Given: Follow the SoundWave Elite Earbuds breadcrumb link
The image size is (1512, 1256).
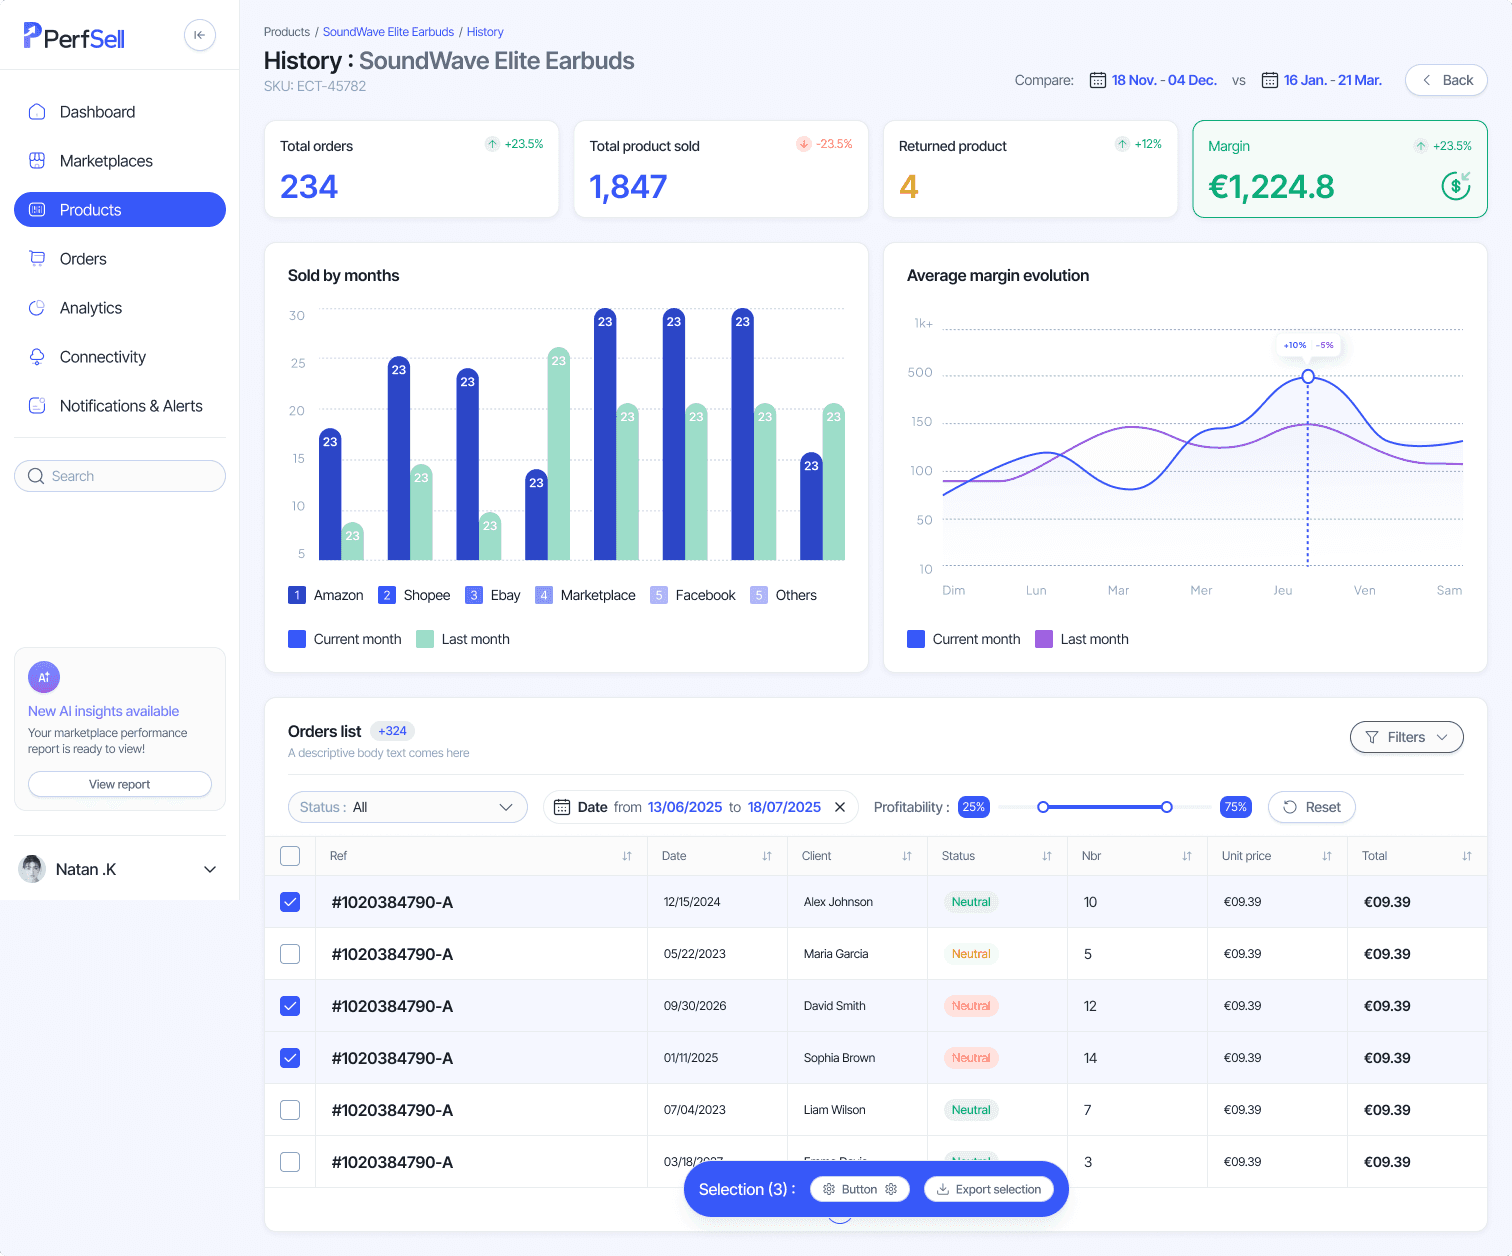Looking at the screenshot, I should [388, 32].
